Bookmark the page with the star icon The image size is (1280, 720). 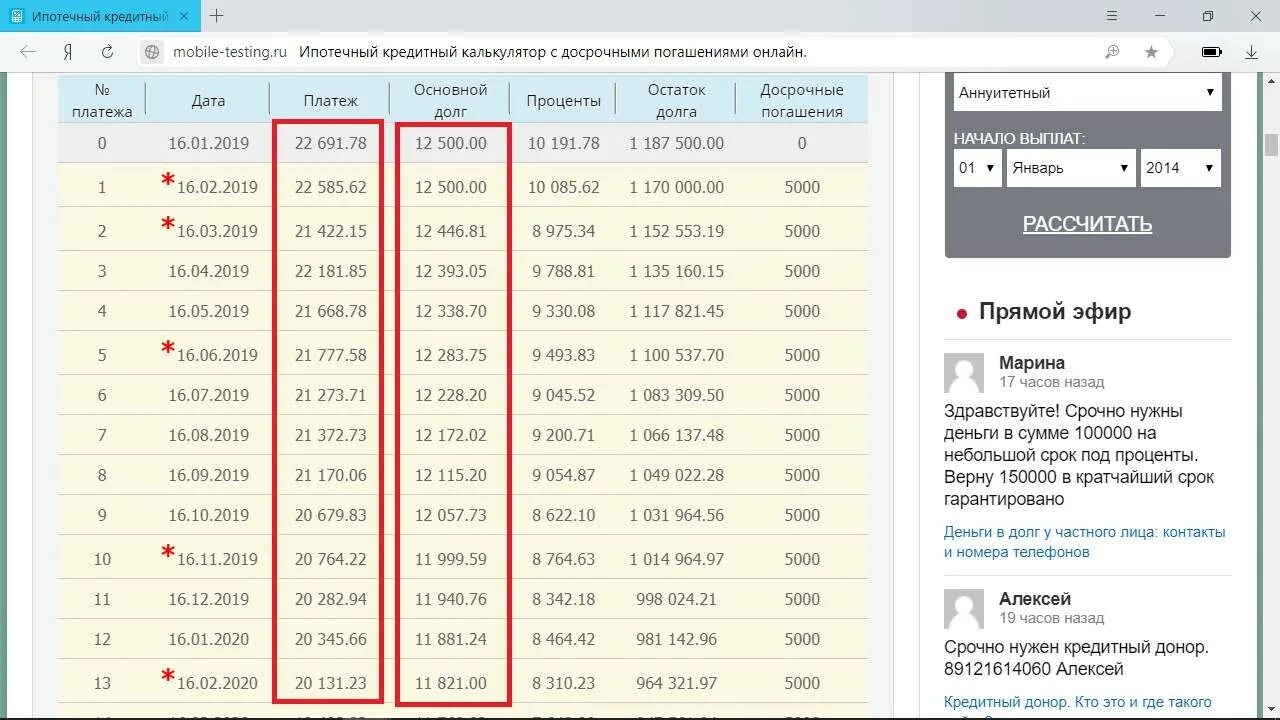[1151, 52]
